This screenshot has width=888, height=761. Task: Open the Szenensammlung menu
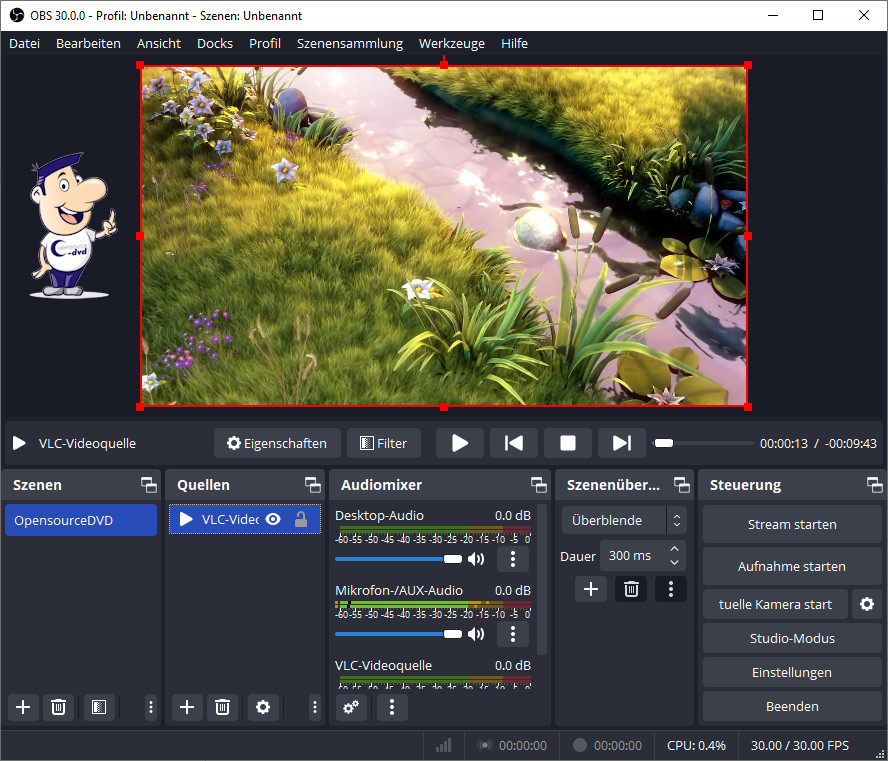tap(350, 43)
